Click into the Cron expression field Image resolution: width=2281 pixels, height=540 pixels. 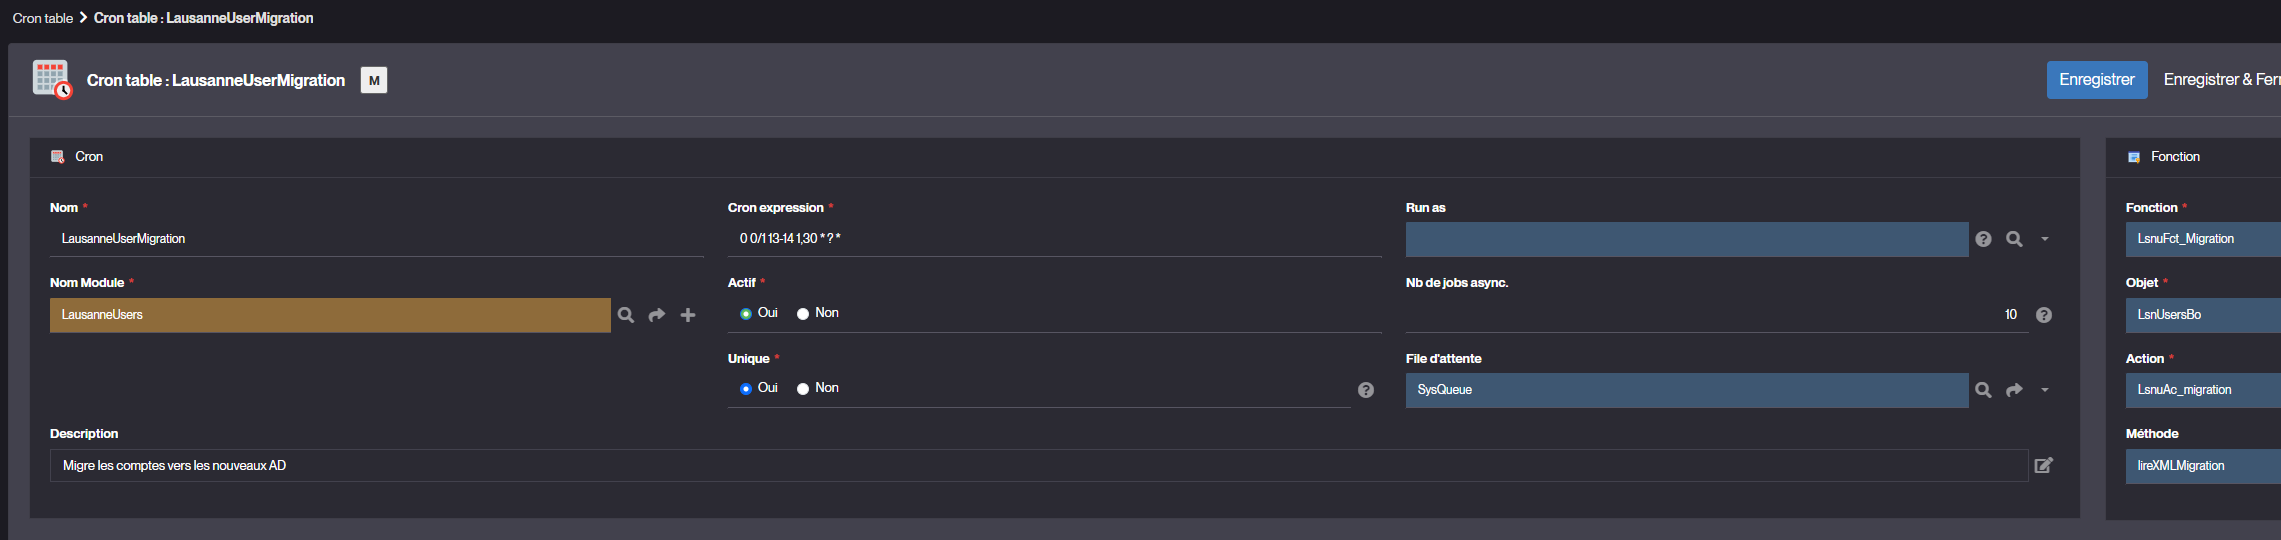[1055, 239]
